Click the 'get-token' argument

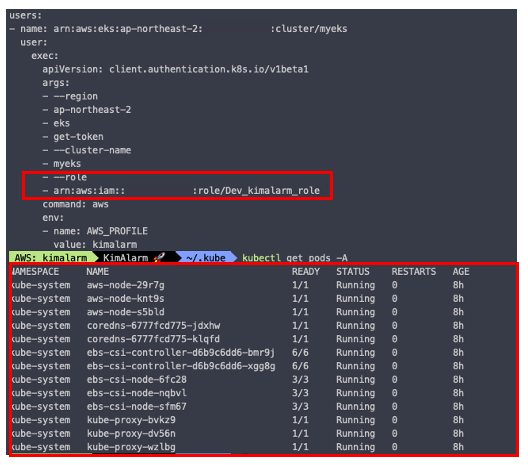click(73, 137)
